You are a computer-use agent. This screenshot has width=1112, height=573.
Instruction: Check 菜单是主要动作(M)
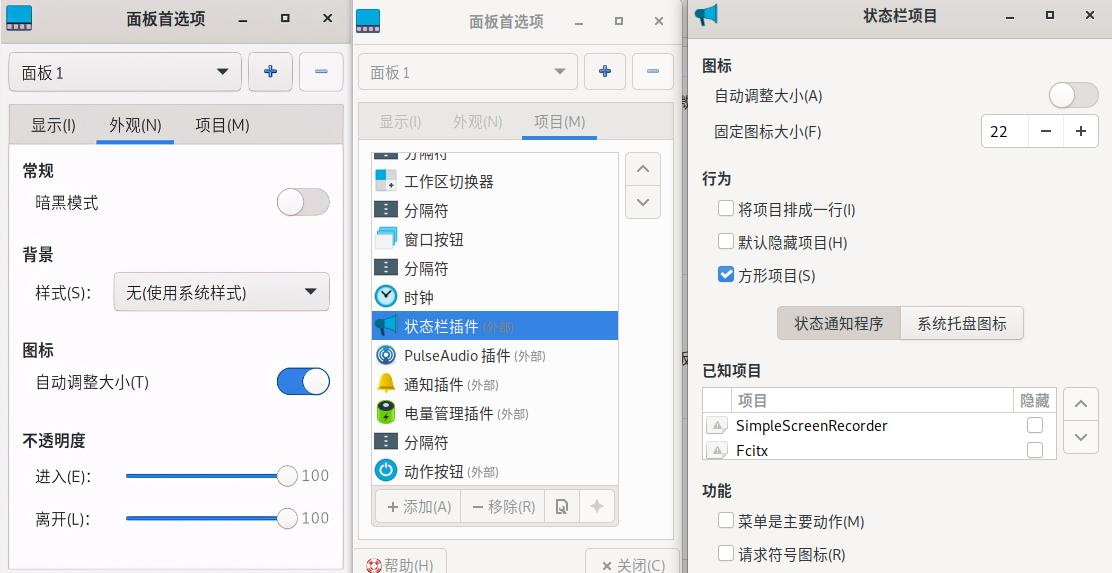tap(725, 521)
